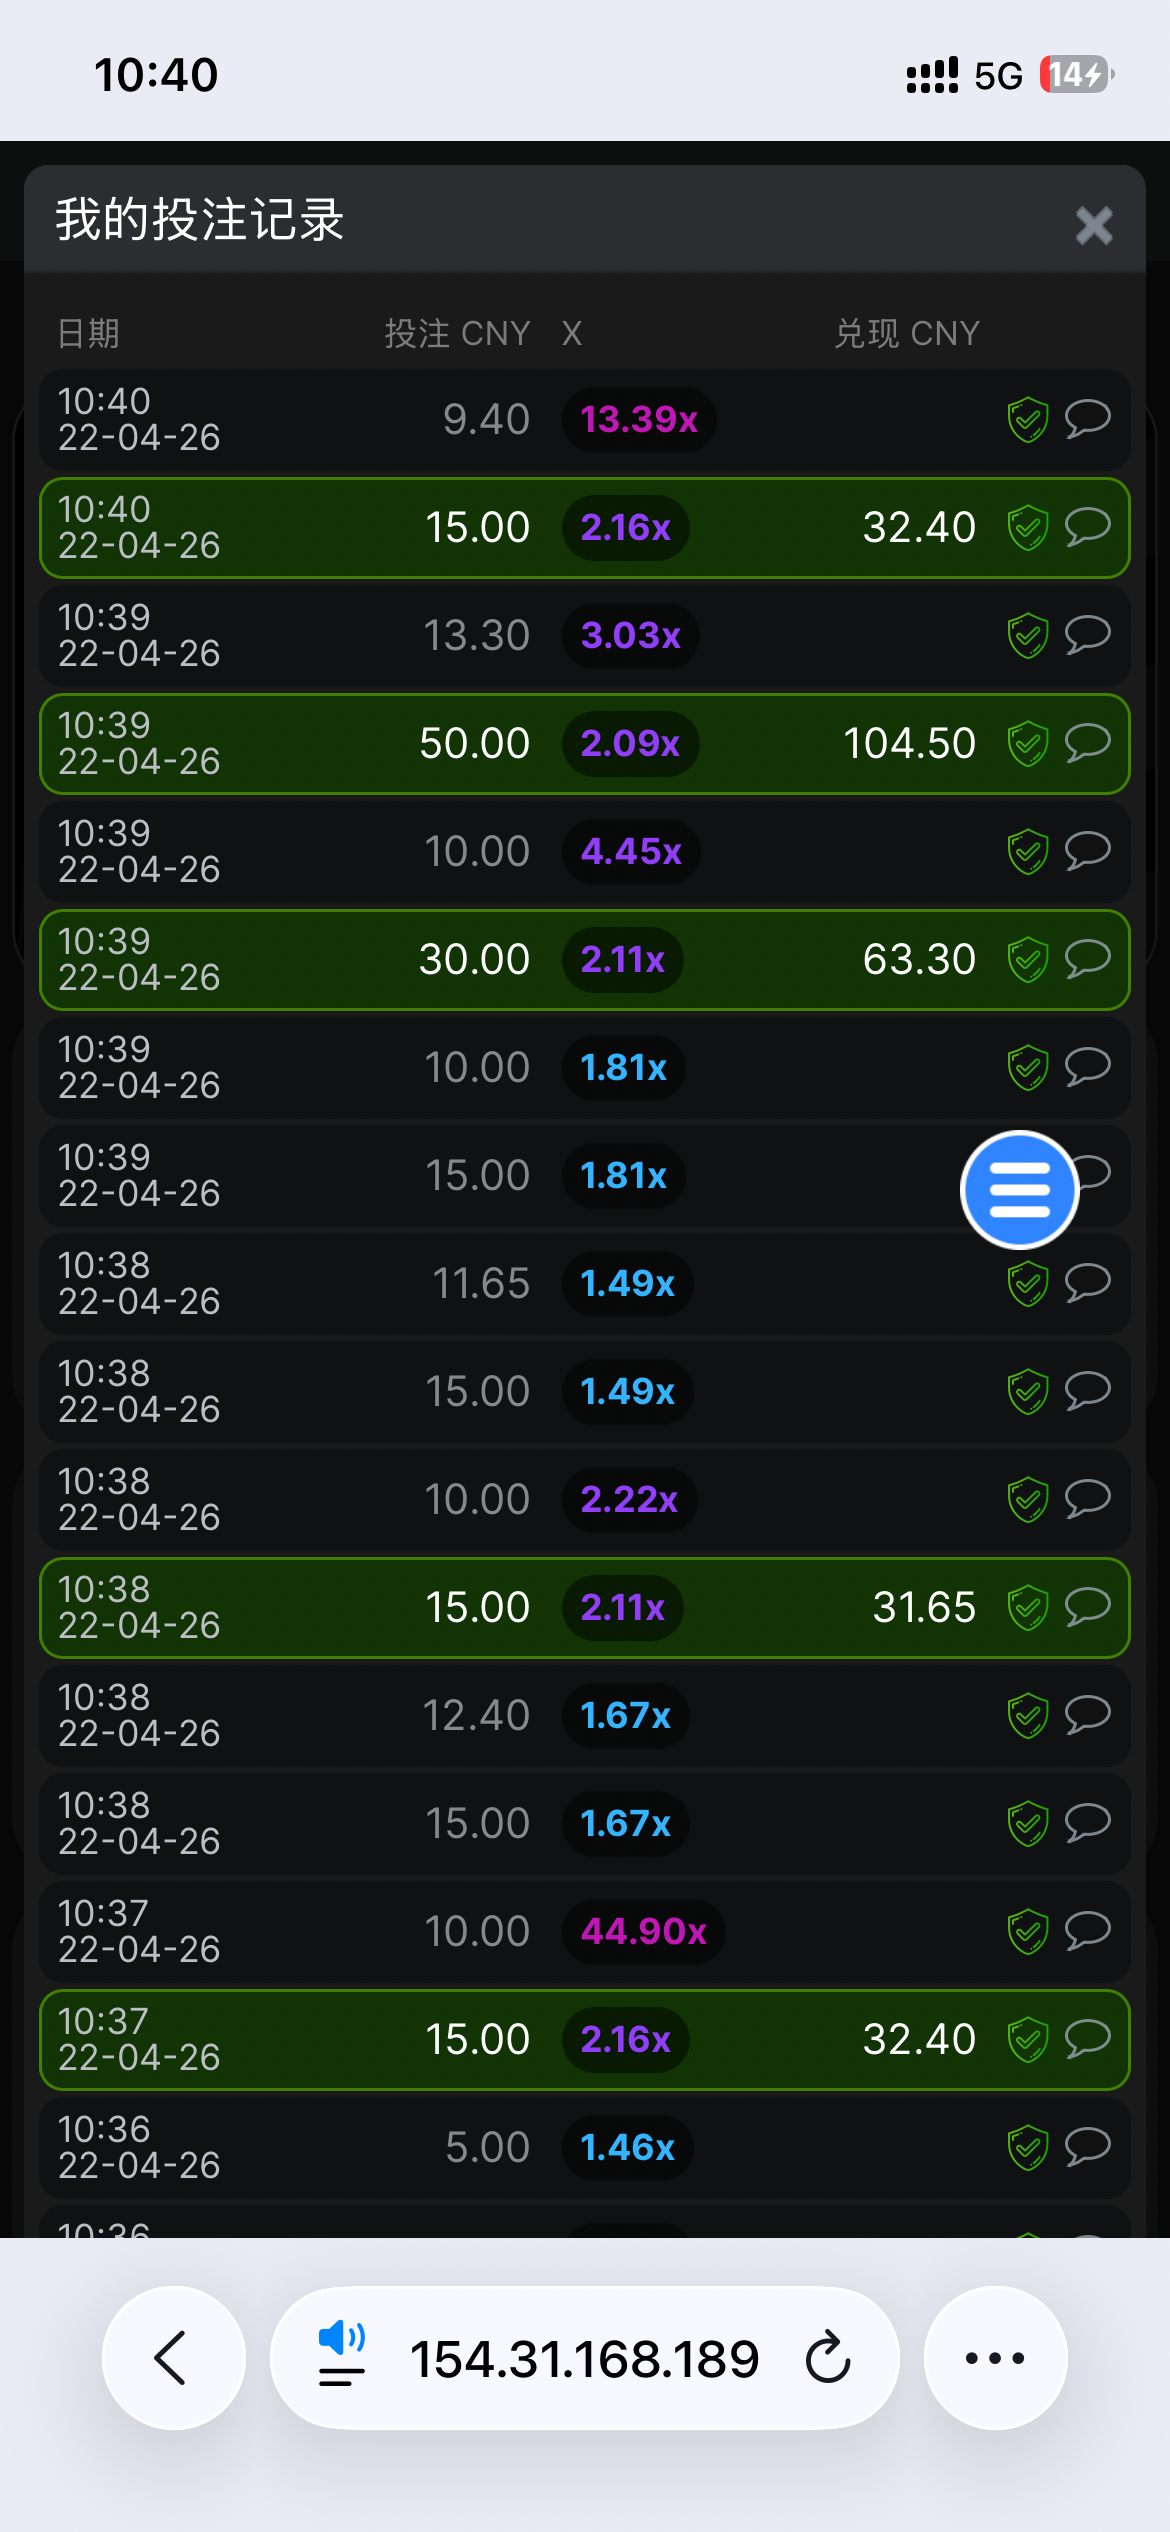Viewport: 1170px width, 2532px height.
Task: Click the 2.22x multiplier badge
Action: [x=629, y=1500]
